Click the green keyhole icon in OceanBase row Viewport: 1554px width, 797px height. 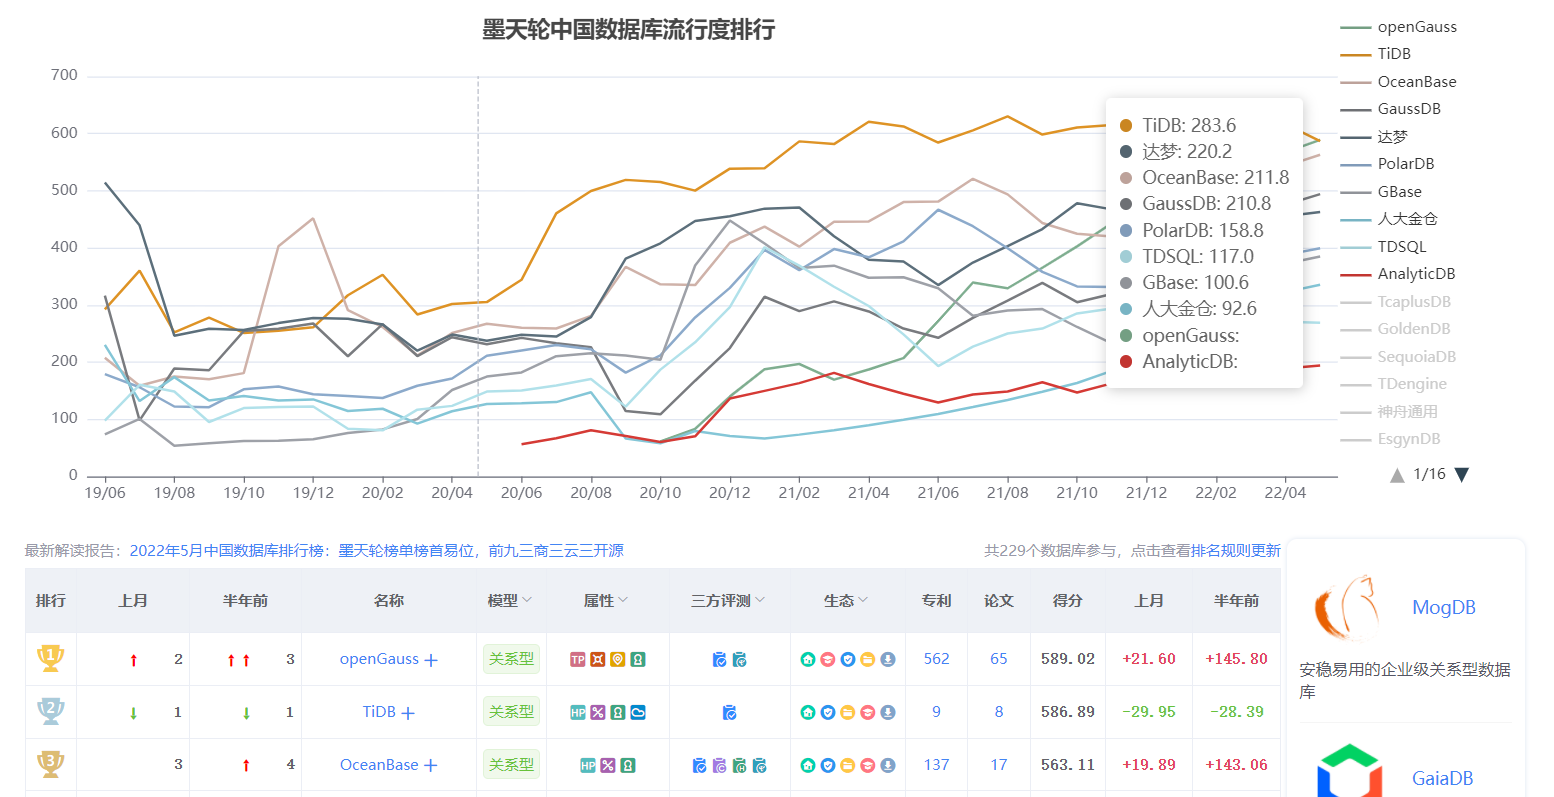pyautogui.click(x=628, y=765)
